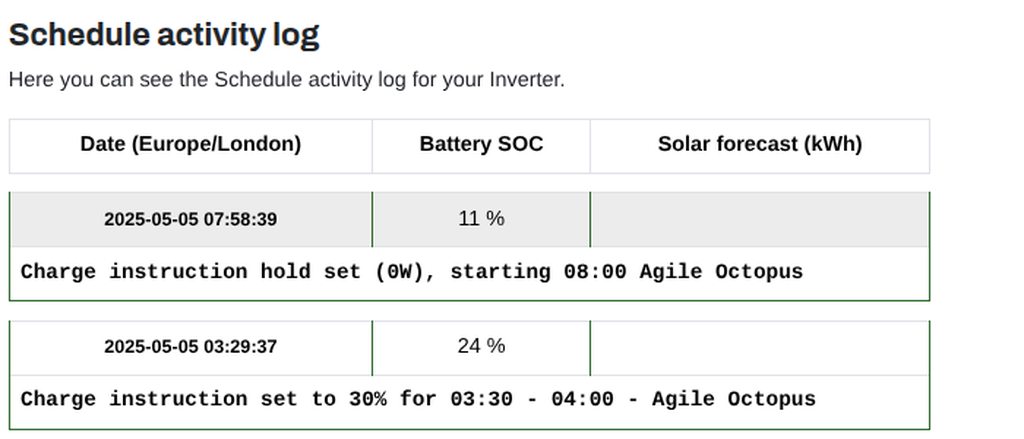Screen dimensions: 1024x439
Task: Click the Inverter description text below heading
Action: (286, 80)
